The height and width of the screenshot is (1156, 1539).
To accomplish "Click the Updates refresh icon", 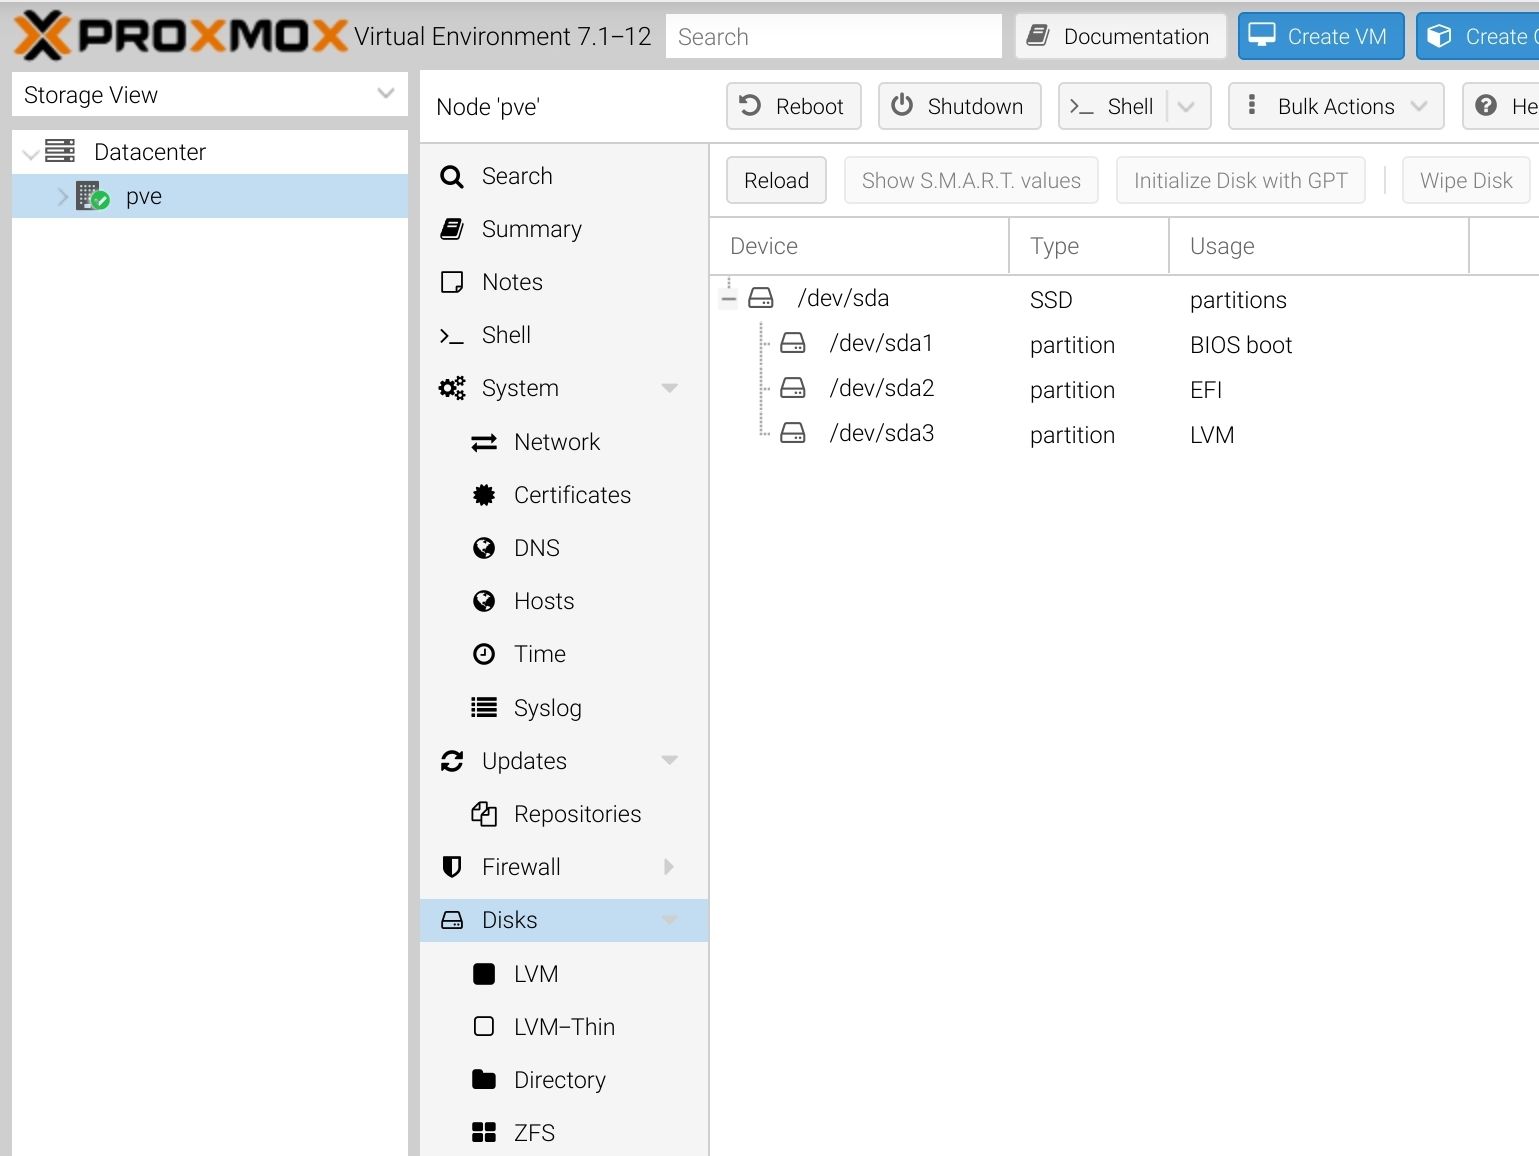I will pos(452,761).
